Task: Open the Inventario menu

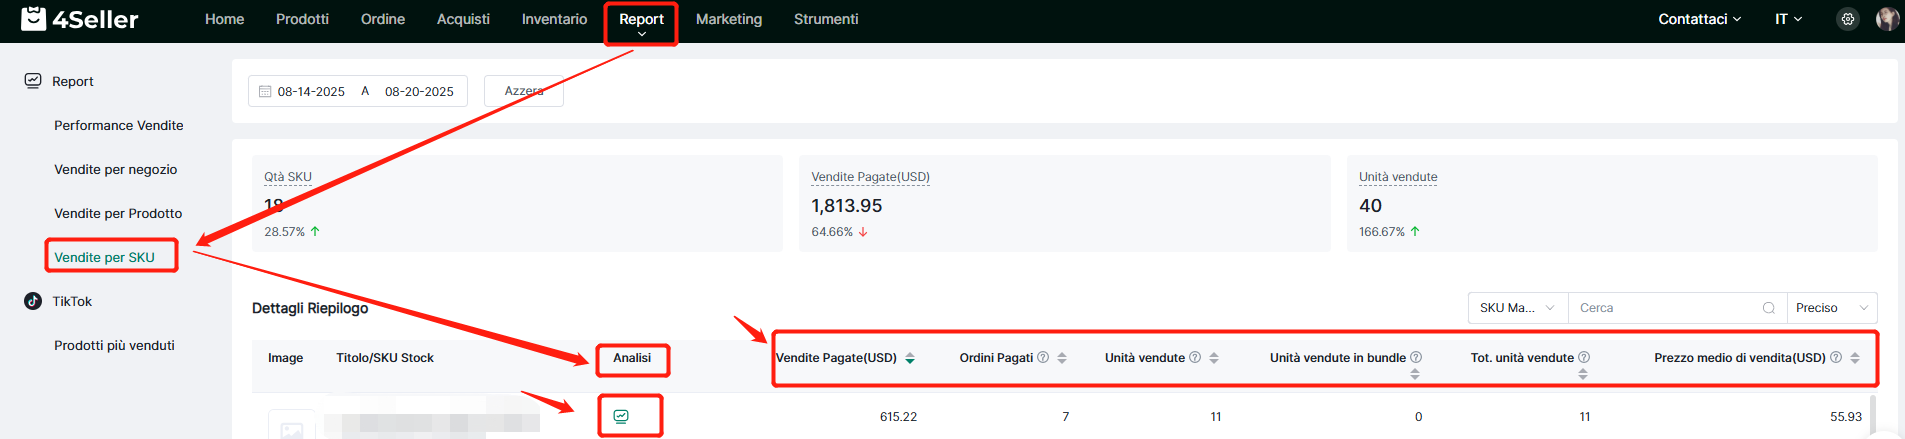Action: pos(554,19)
